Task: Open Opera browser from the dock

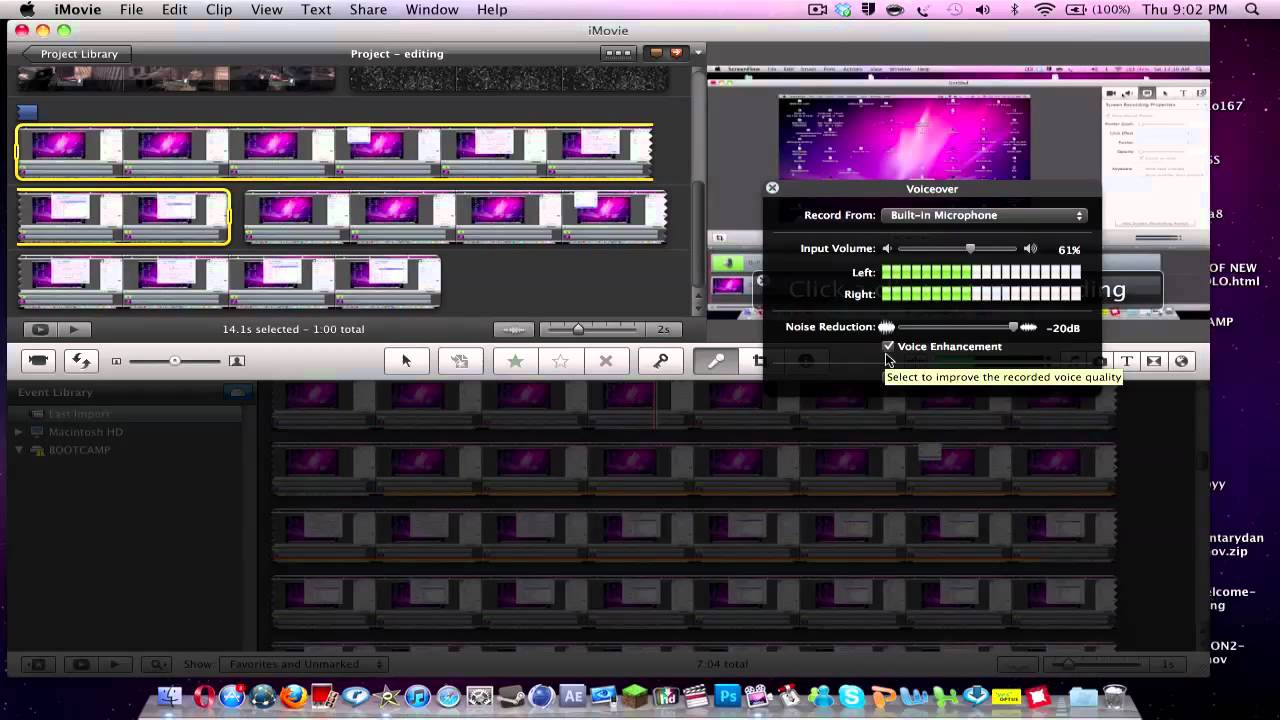Action: (x=202, y=696)
